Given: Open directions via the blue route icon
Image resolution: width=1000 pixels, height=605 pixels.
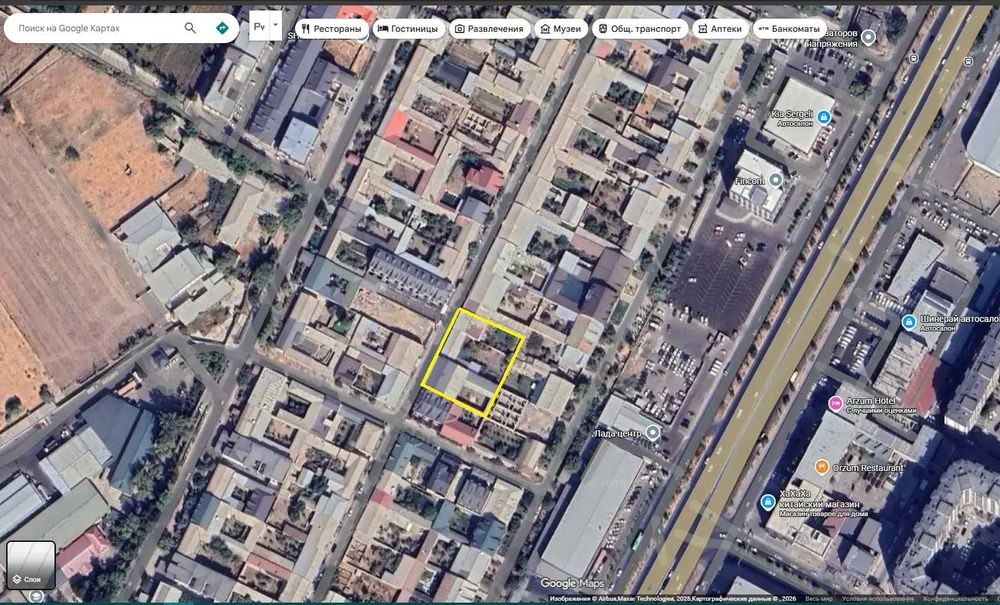Looking at the screenshot, I should tap(222, 28).
